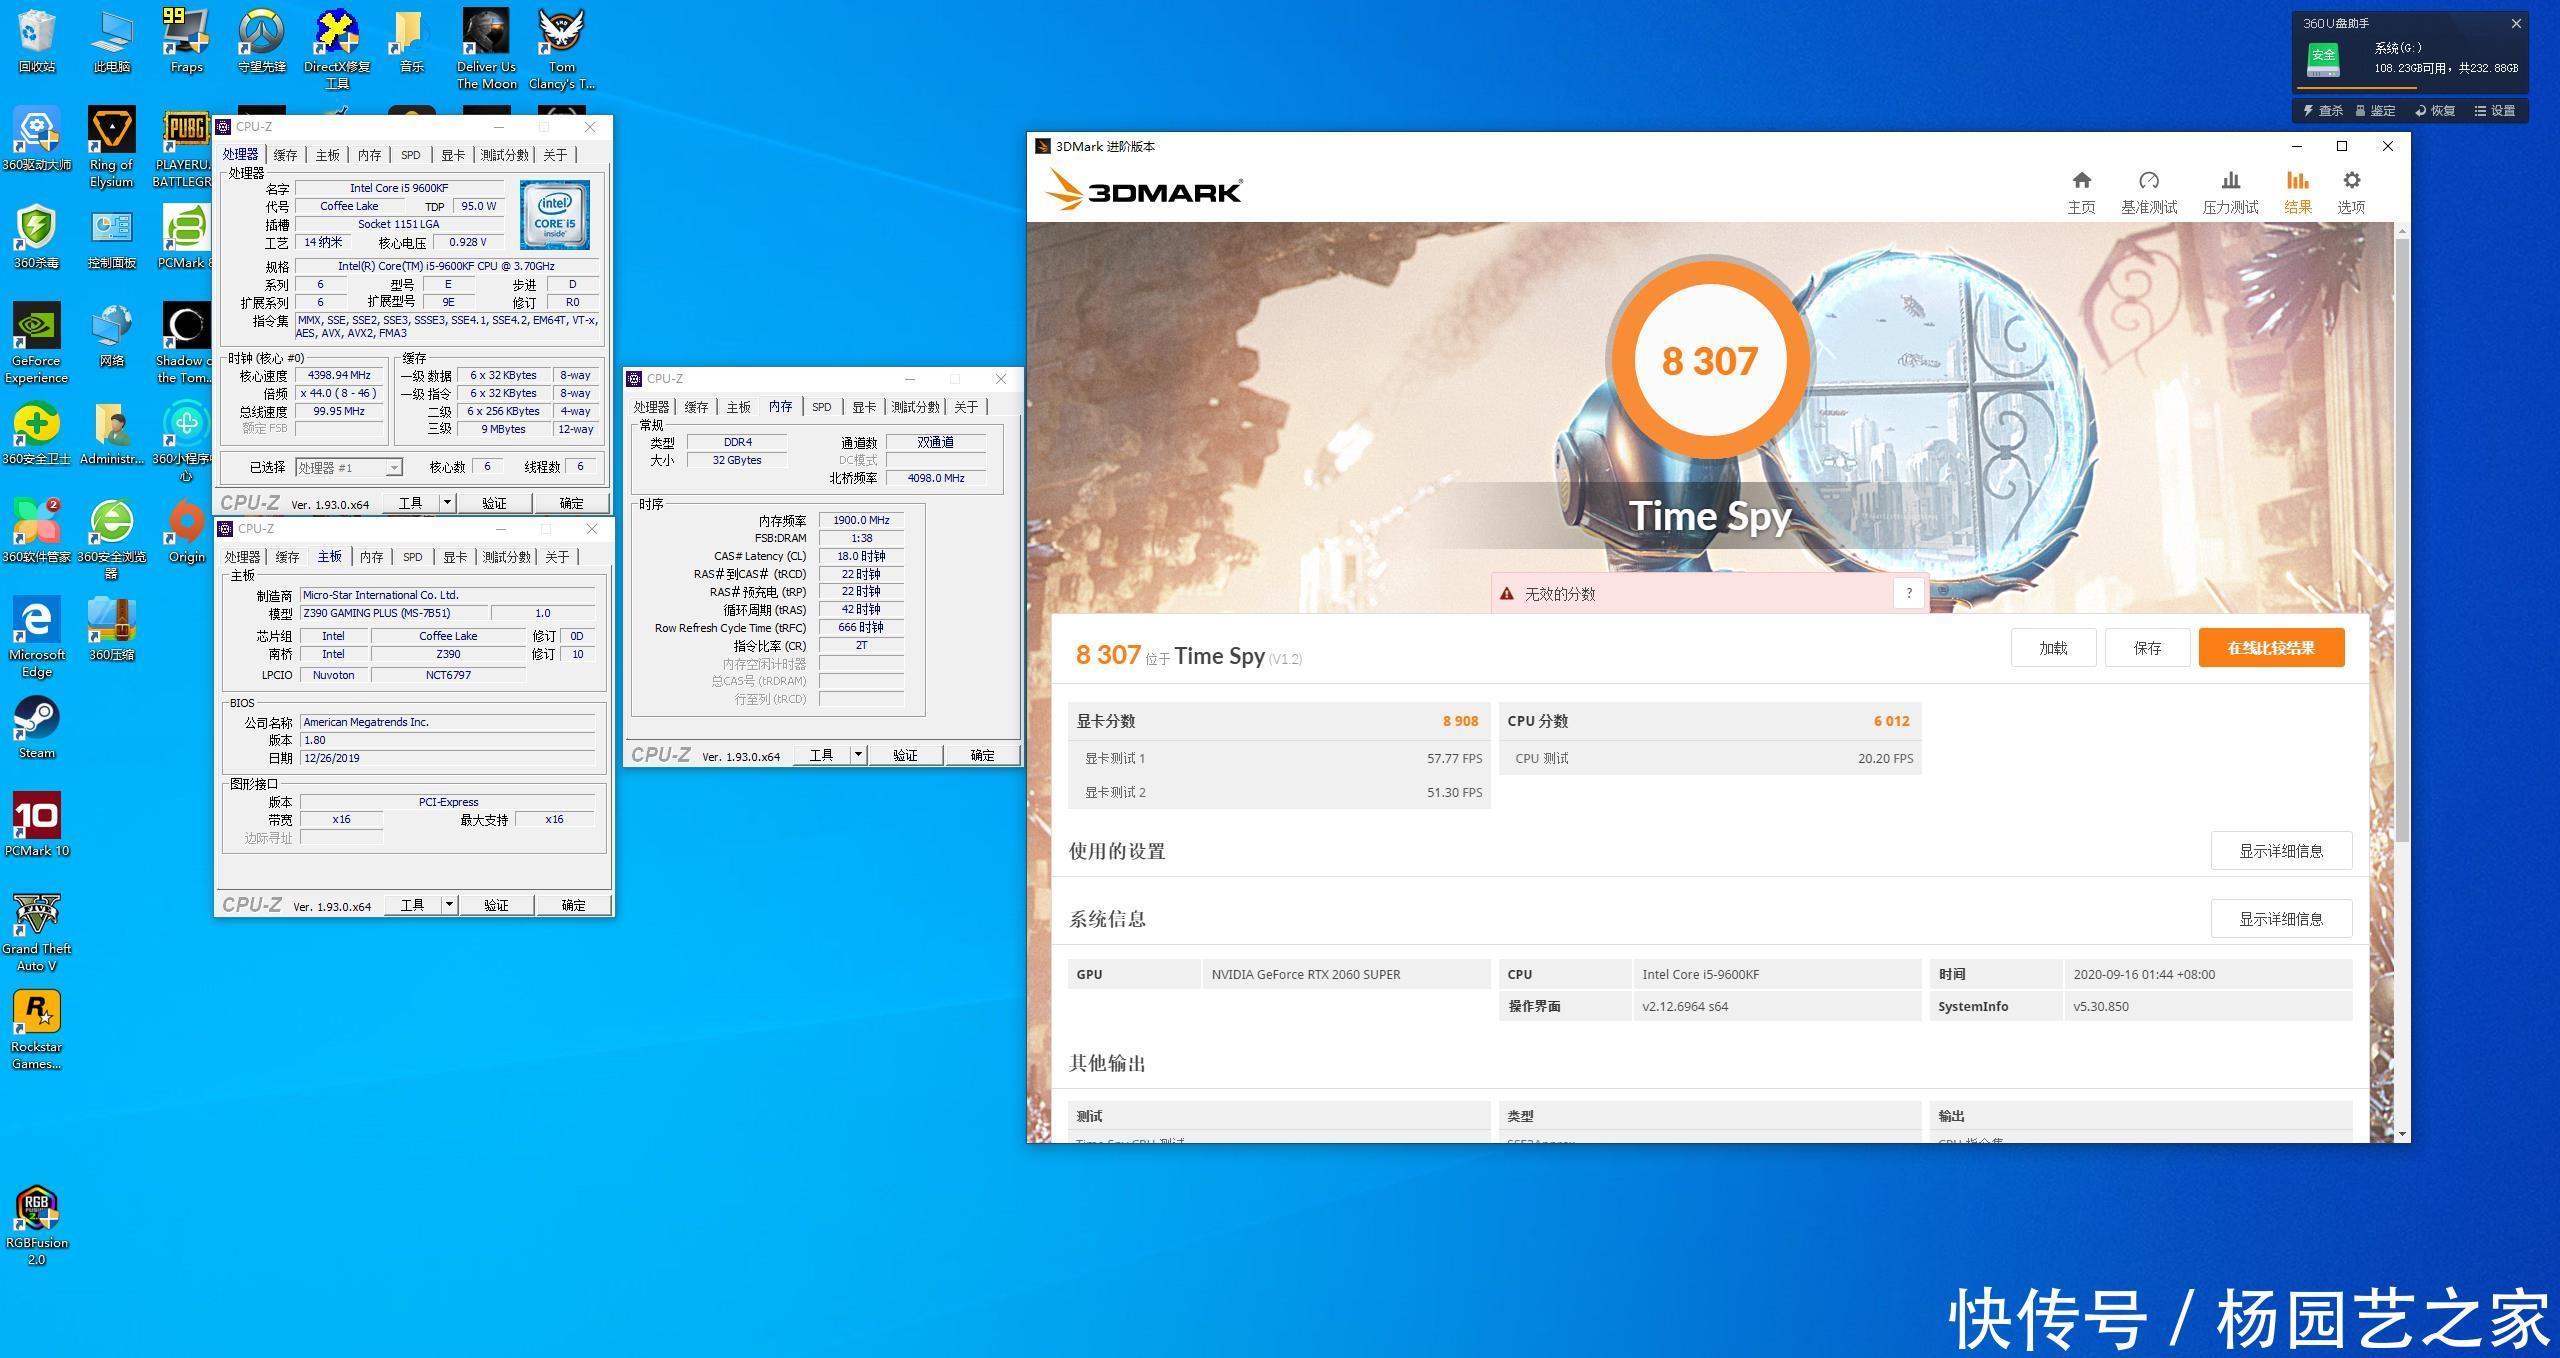Click OK (确定) in CPU-Z memory window
The image size is (2560, 1358).
982,754
